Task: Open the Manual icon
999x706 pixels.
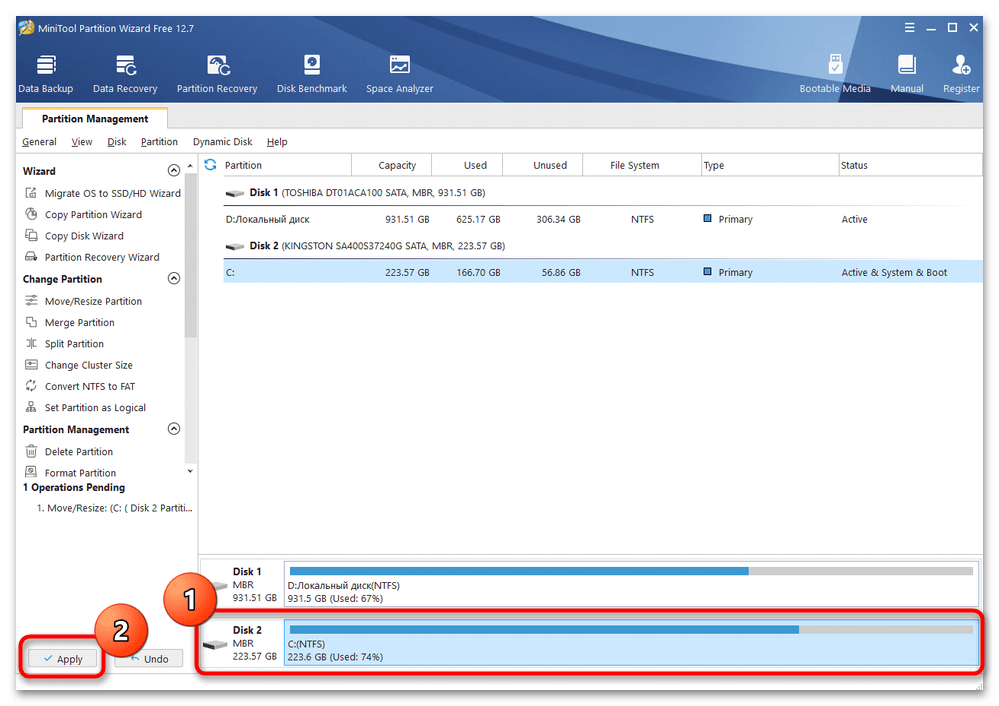Action: 906,74
